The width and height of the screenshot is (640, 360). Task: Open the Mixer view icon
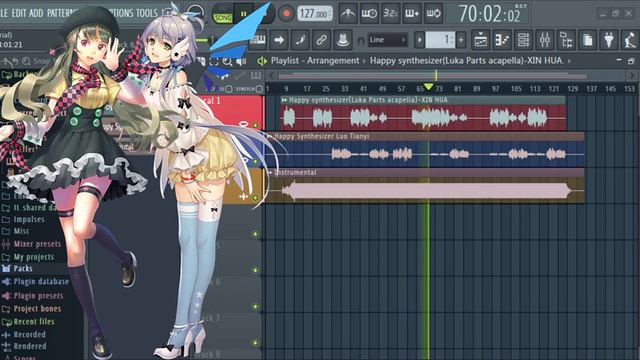coord(545,40)
